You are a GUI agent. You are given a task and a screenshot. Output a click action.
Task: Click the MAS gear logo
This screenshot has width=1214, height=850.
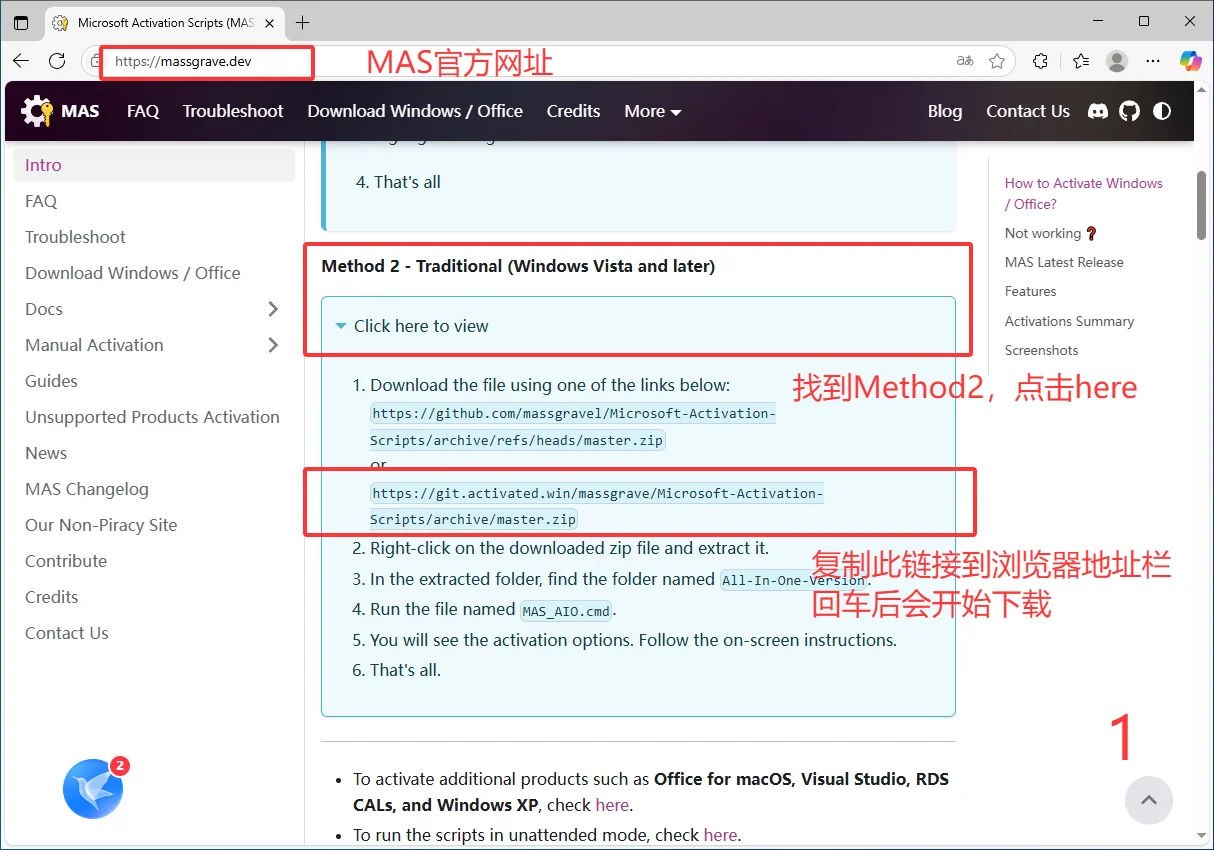(37, 111)
